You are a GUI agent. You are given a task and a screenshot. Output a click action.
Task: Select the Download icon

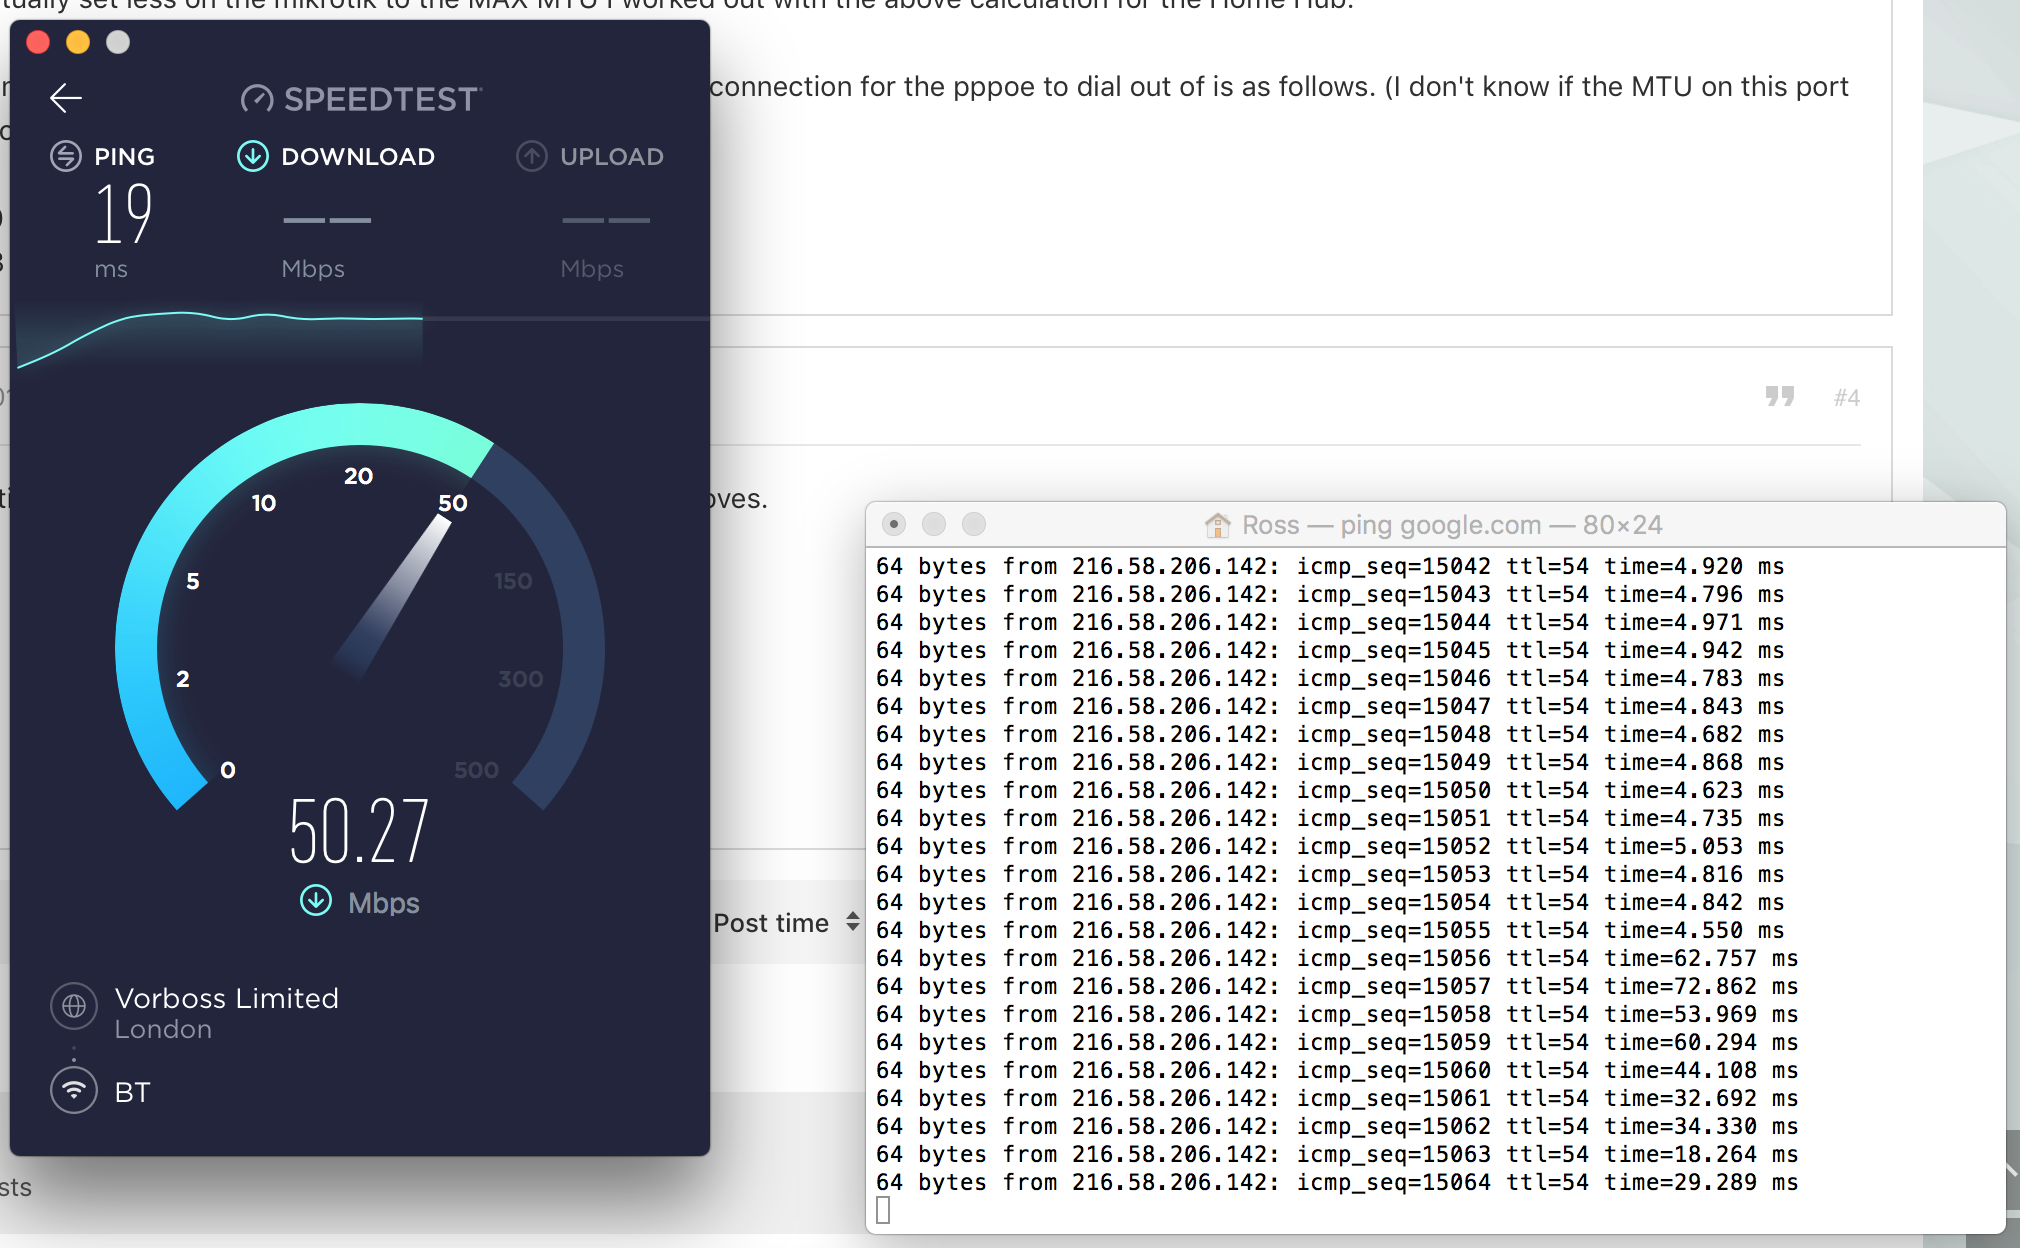coord(252,156)
